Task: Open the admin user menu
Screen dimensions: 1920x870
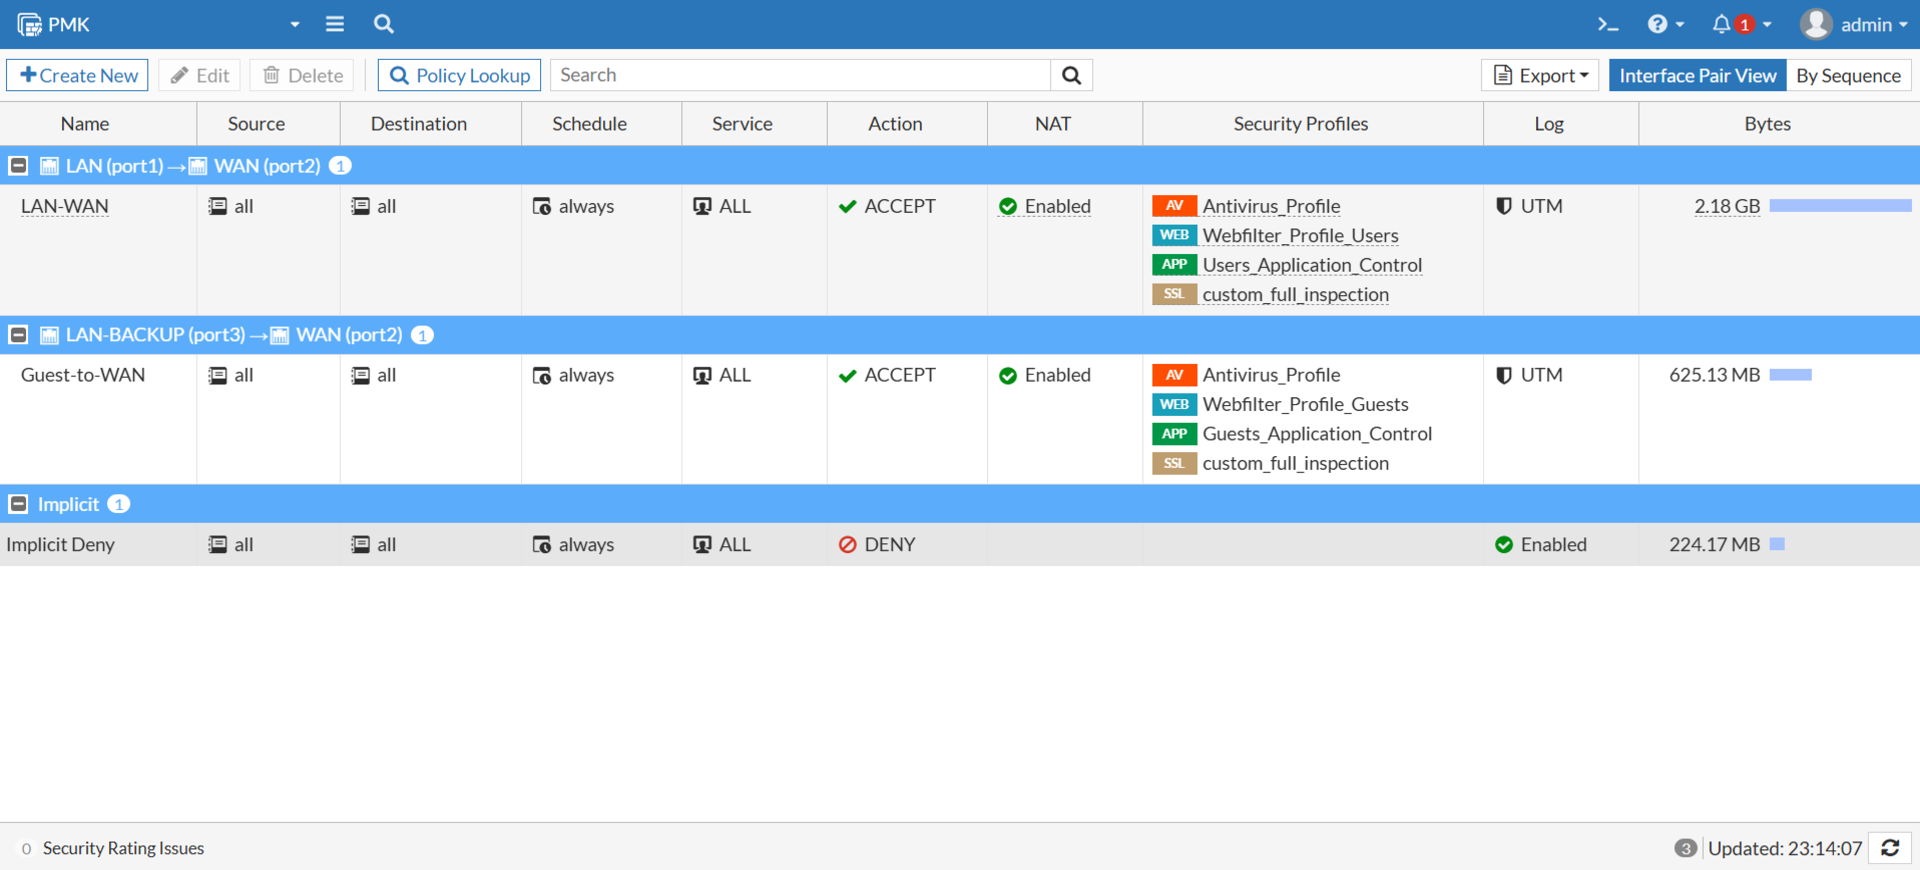Action: coord(1853,24)
